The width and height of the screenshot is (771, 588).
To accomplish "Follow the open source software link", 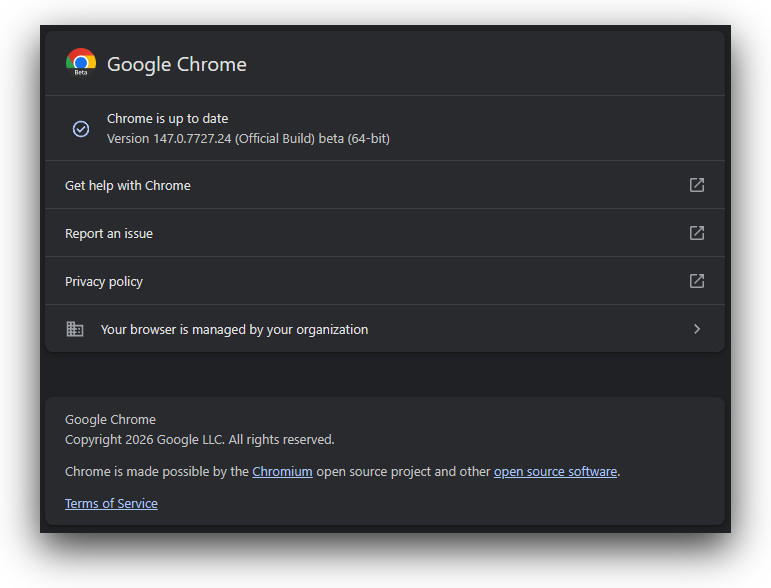I will [555, 471].
